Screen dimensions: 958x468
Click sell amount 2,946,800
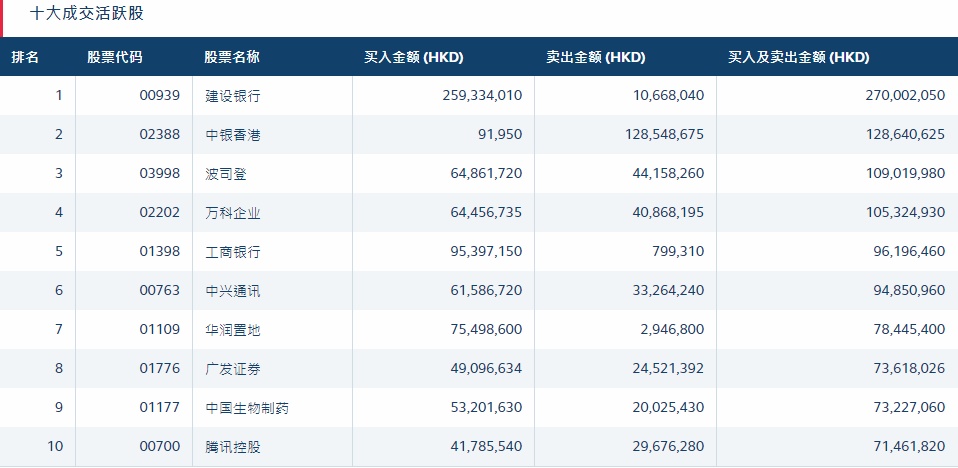tap(672, 330)
